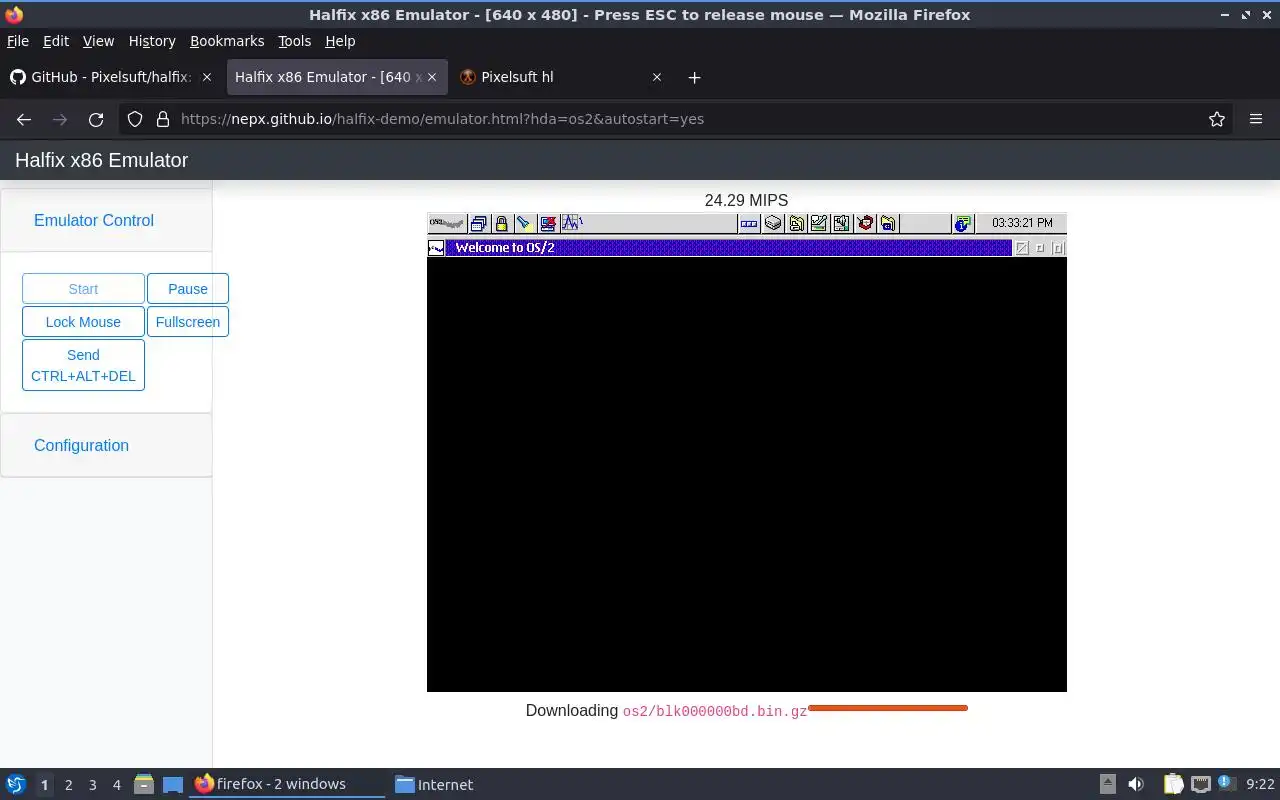
Task: Click the red shutdown computer icon
Action: 547,223
